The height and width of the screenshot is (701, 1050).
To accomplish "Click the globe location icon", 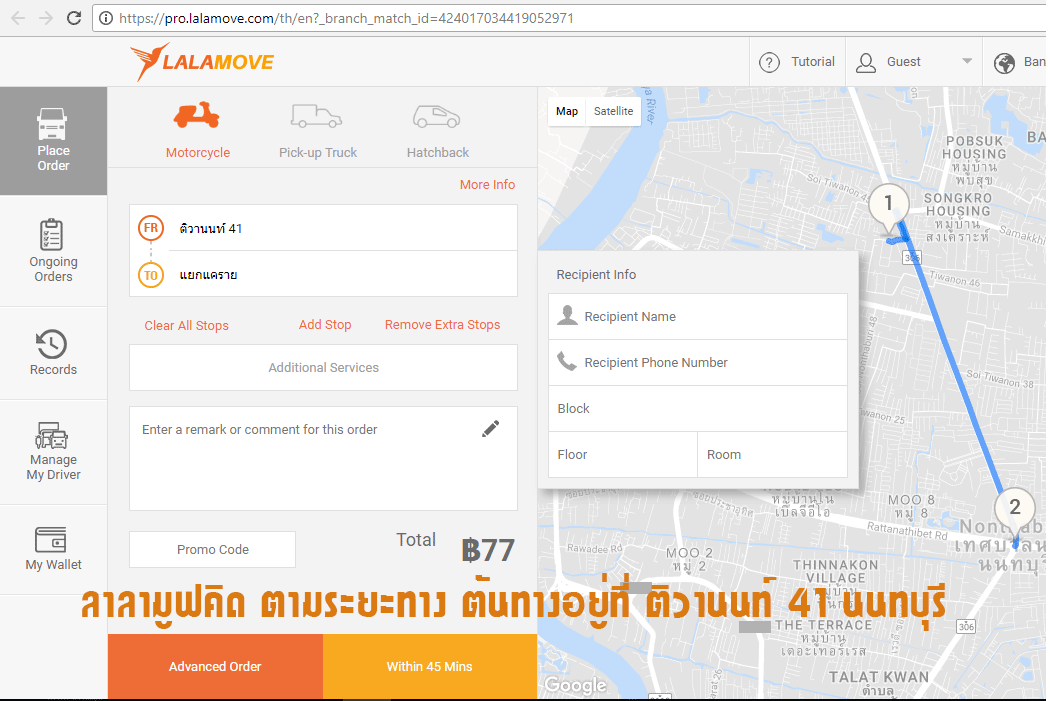I will (1004, 63).
